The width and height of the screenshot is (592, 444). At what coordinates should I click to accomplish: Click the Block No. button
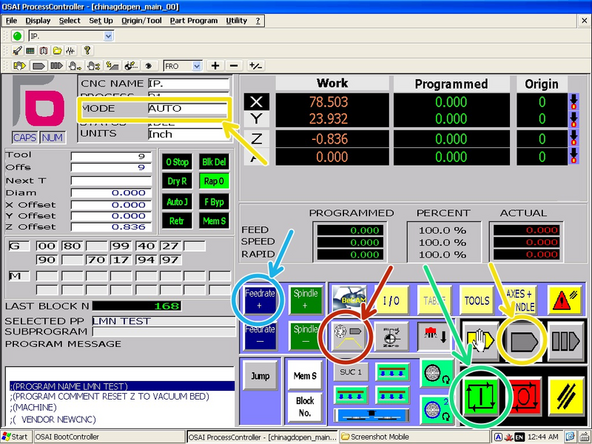pos(305,407)
